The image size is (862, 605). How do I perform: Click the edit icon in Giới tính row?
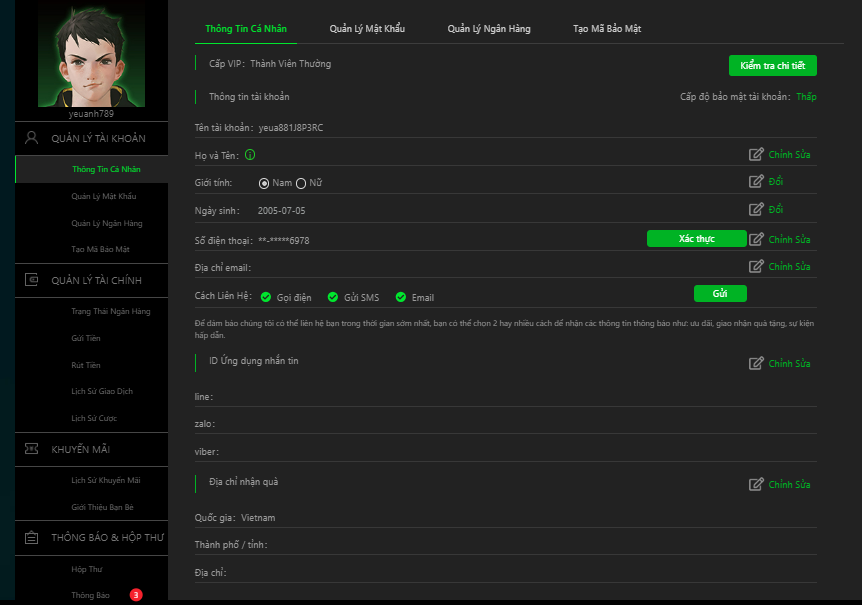(756, 181)
